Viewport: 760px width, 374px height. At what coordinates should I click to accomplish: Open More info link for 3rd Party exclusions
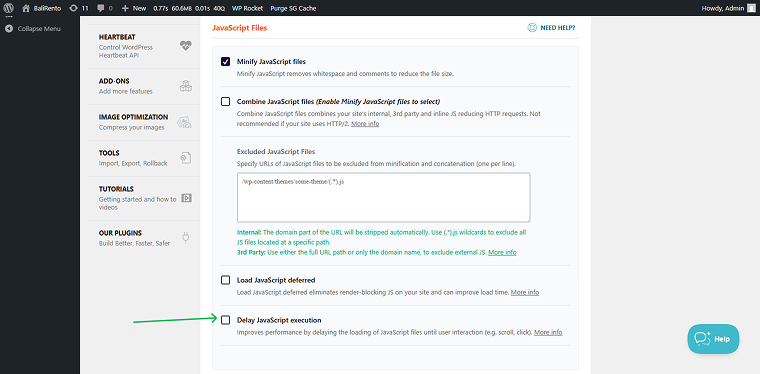[x=502, y=252]
